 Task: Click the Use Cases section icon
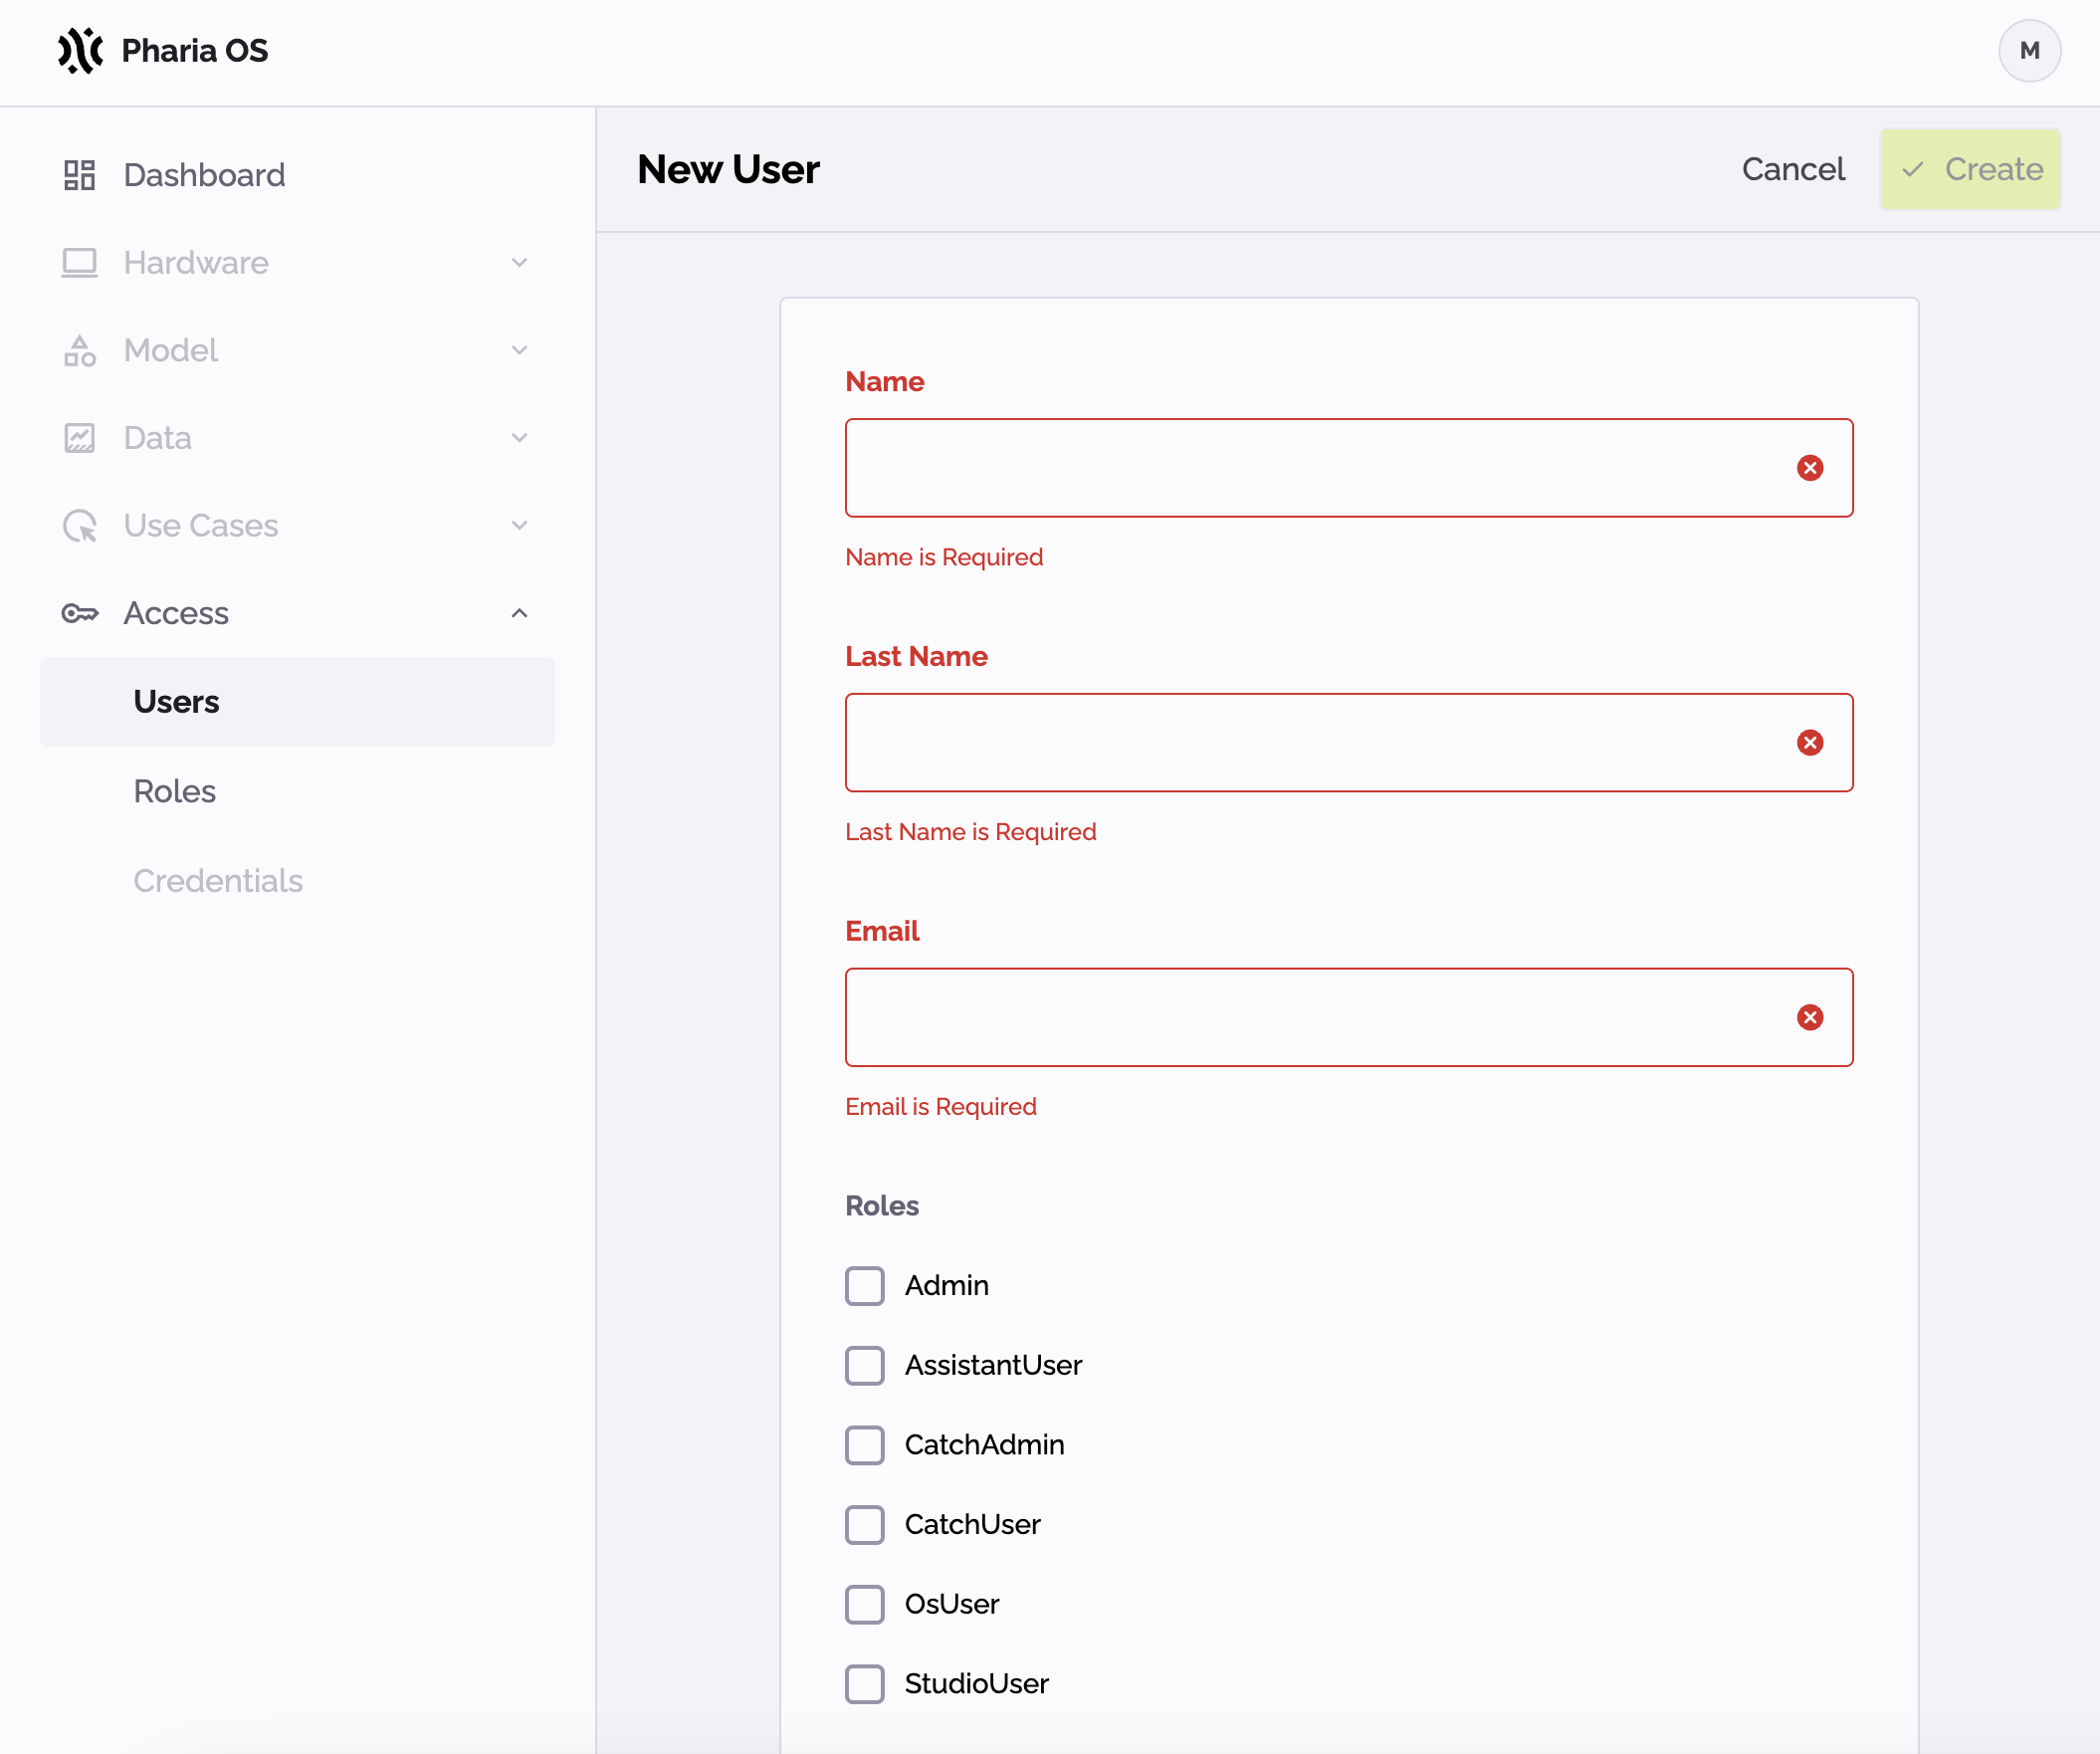tap(81, 526)
